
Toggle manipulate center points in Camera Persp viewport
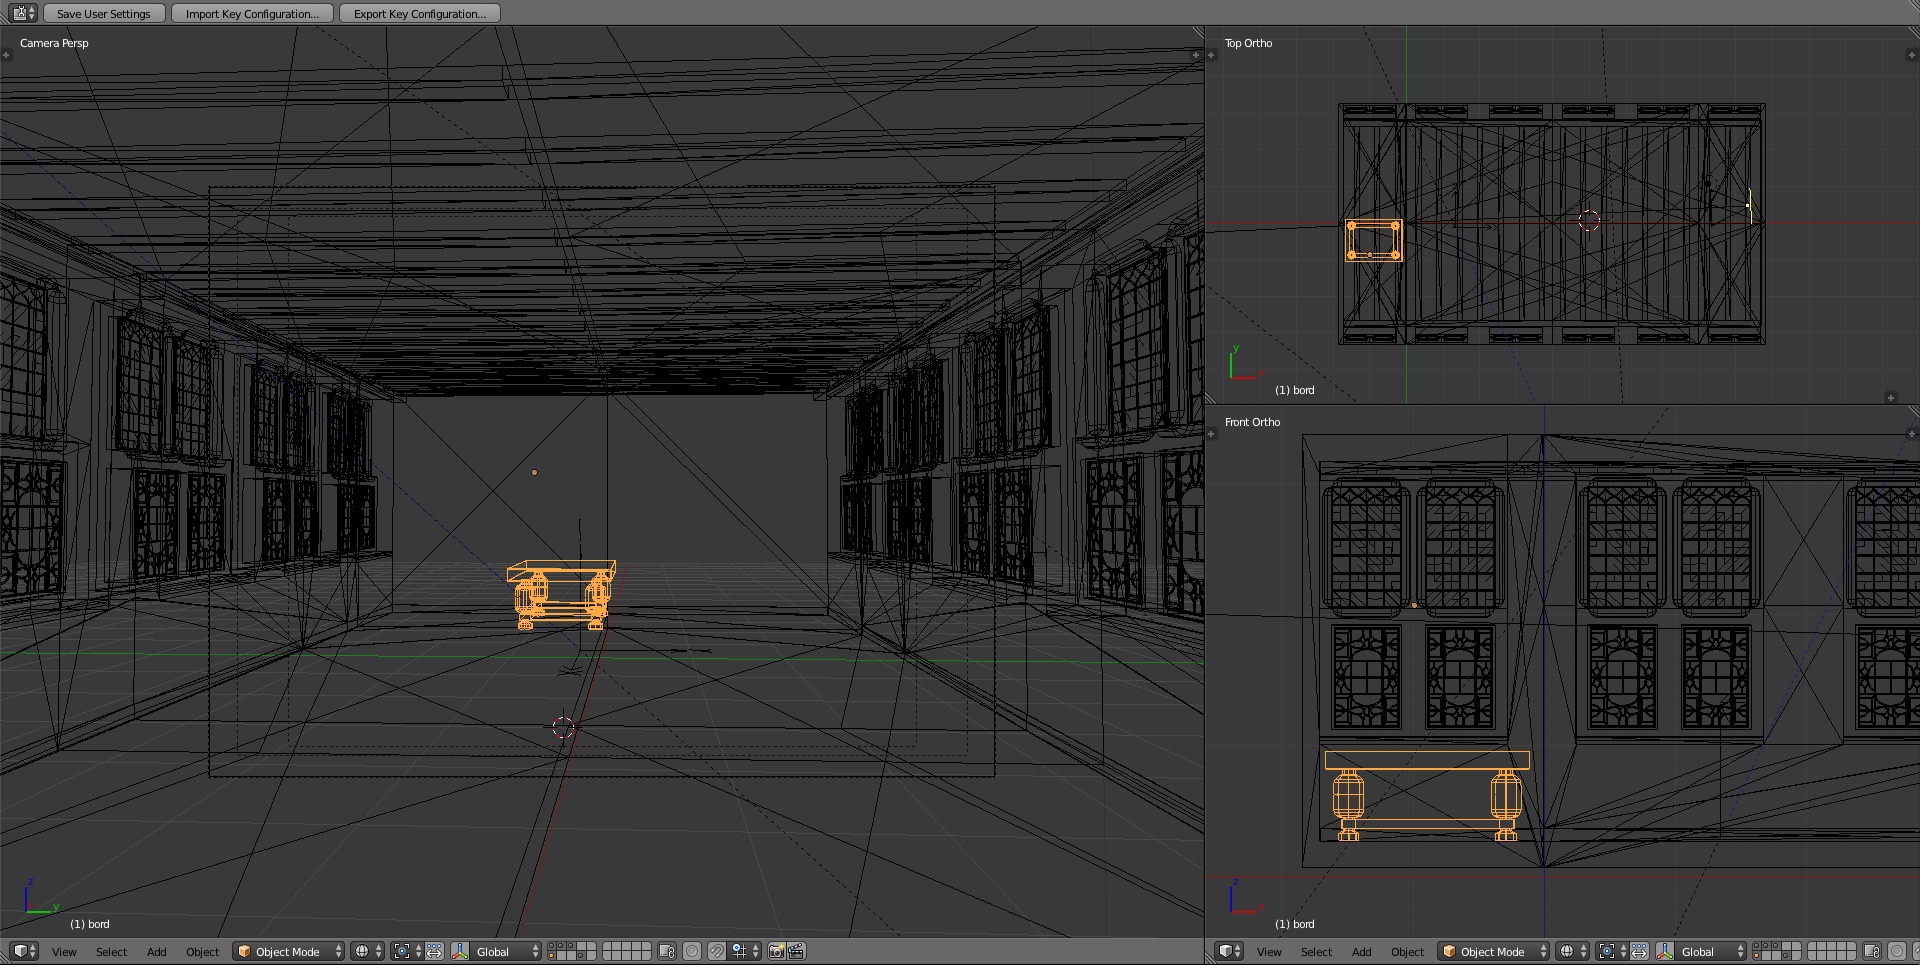click(434, 951)
